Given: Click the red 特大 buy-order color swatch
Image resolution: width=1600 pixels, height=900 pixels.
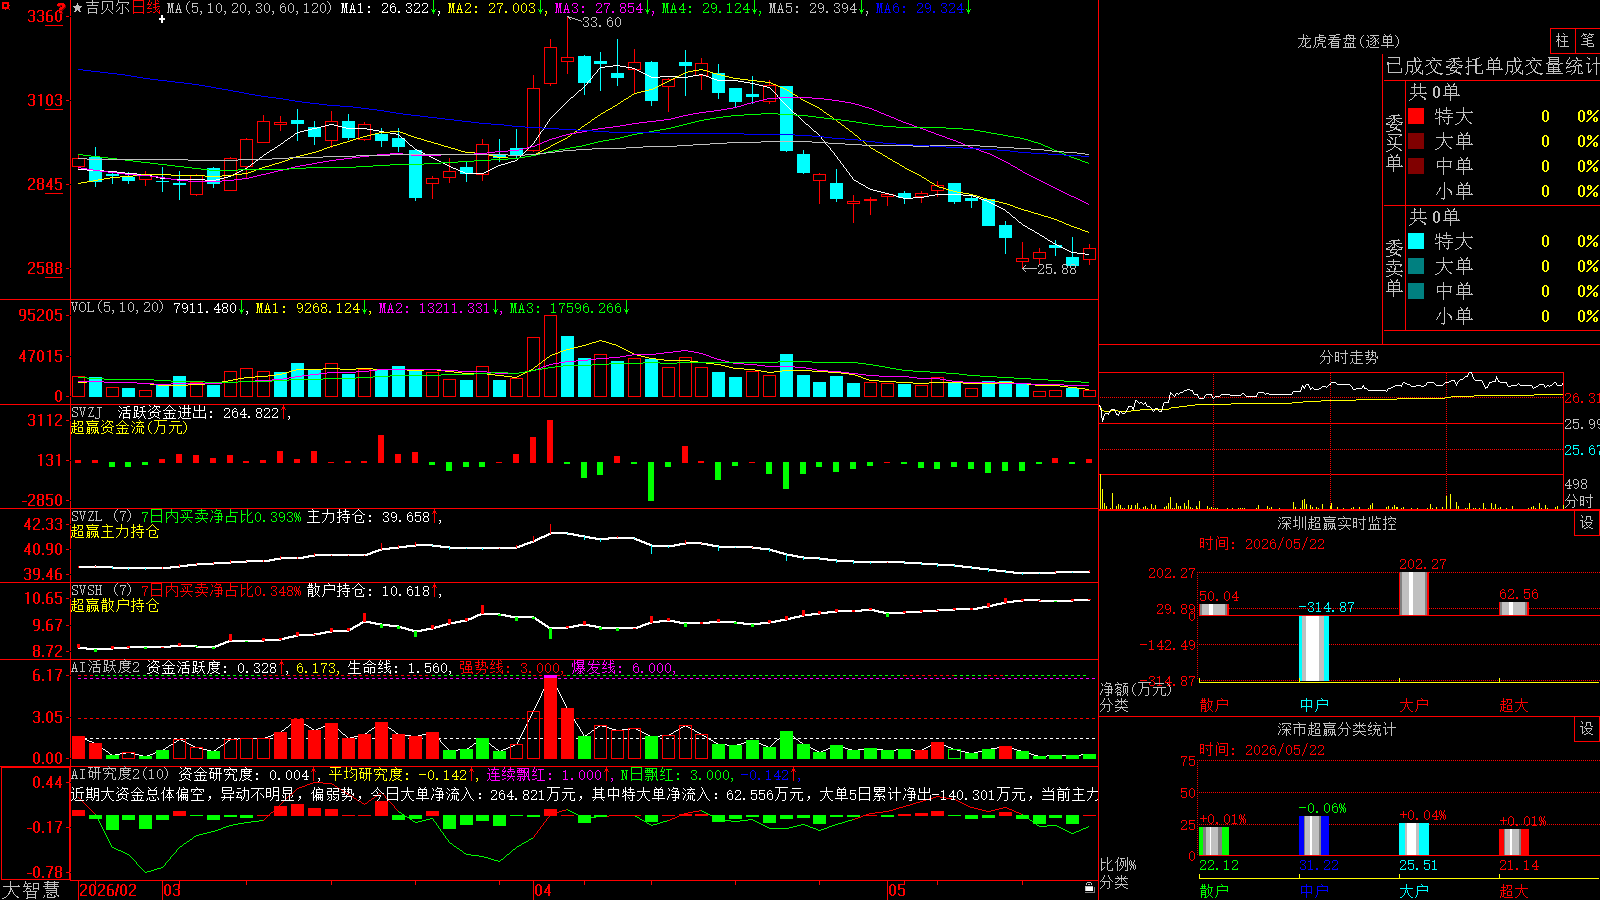Looking at the screenshot, I should point(1416,116).
